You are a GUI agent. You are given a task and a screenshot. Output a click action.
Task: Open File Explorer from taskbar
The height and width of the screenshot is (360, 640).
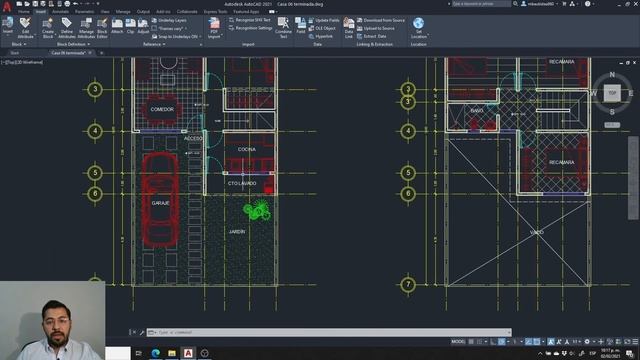coord(172,353)
